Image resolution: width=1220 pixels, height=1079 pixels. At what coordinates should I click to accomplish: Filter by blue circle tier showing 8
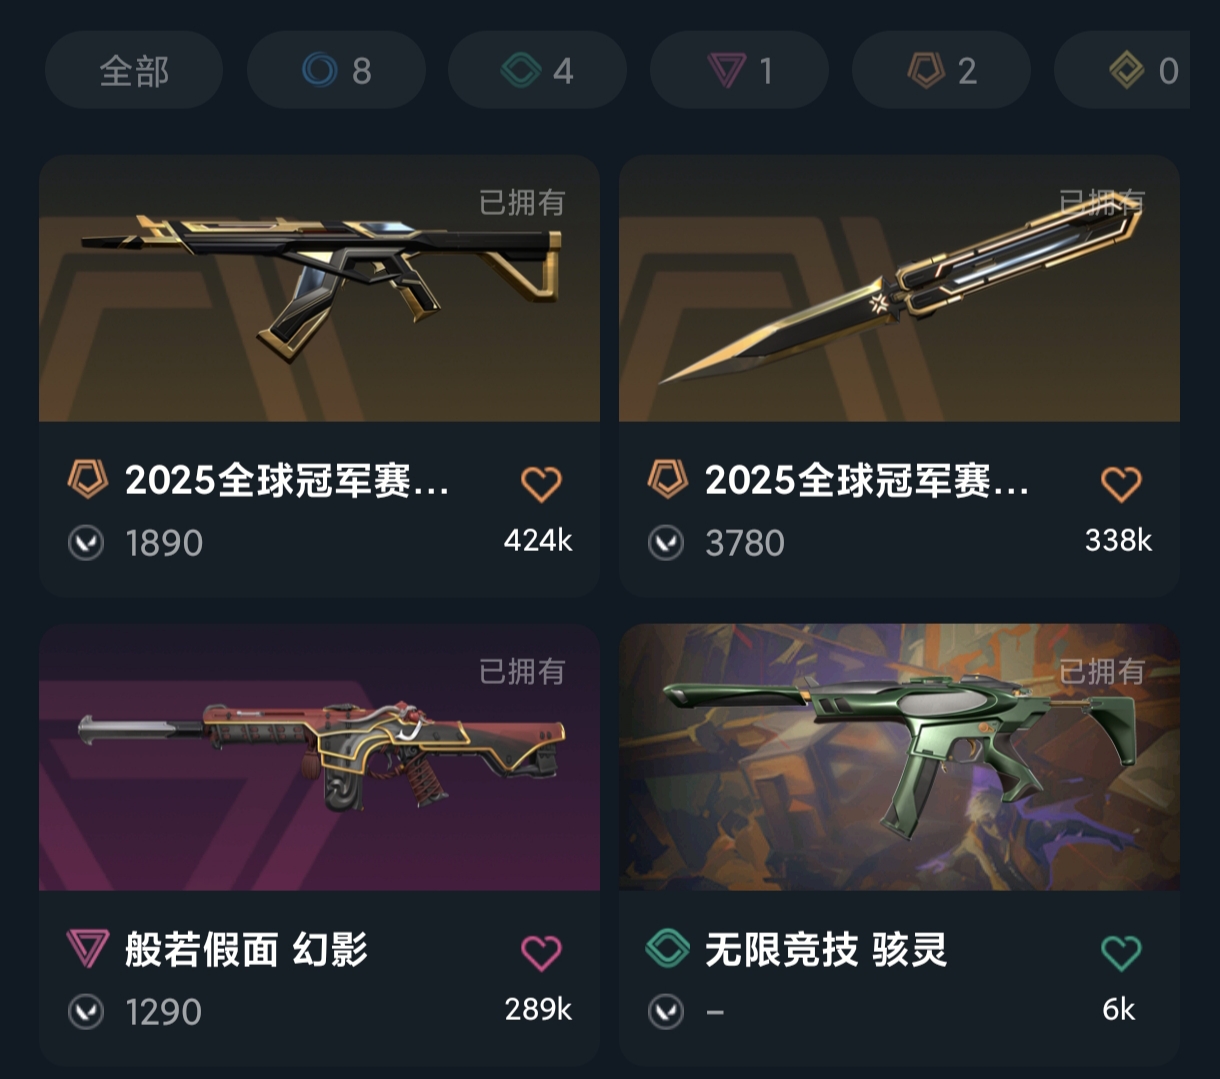(x=336, y=70)
